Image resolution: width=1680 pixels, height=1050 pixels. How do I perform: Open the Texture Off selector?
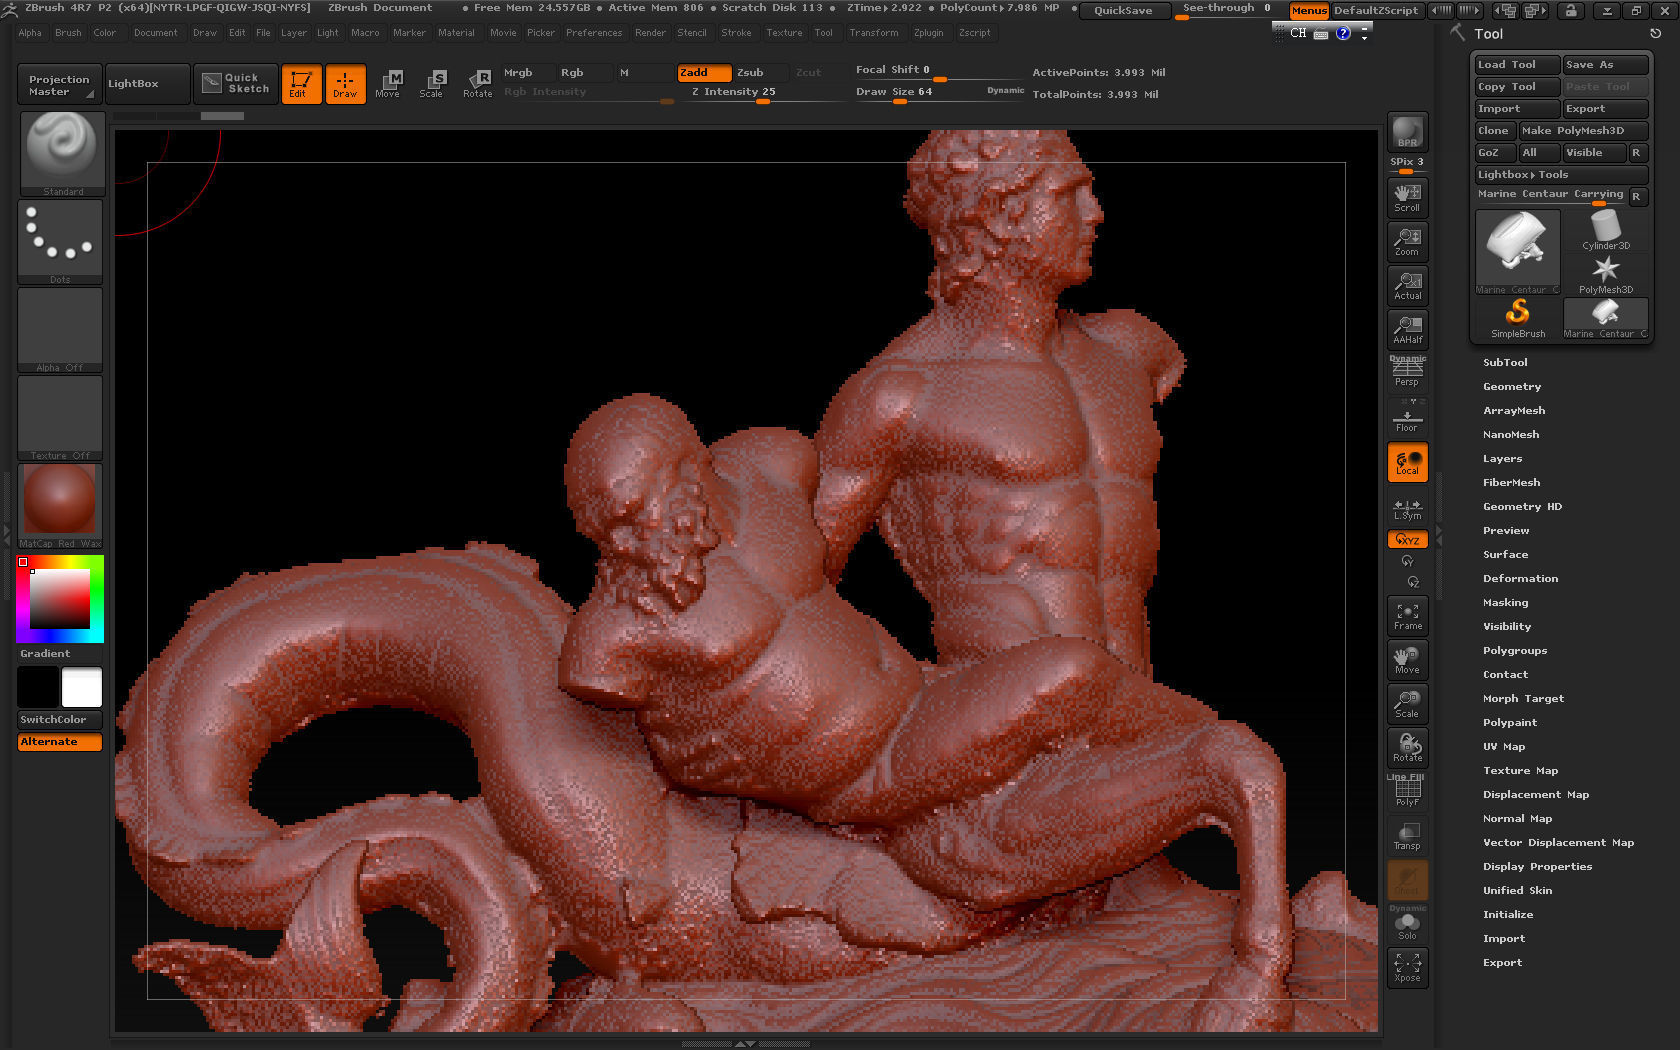(60, 418)
